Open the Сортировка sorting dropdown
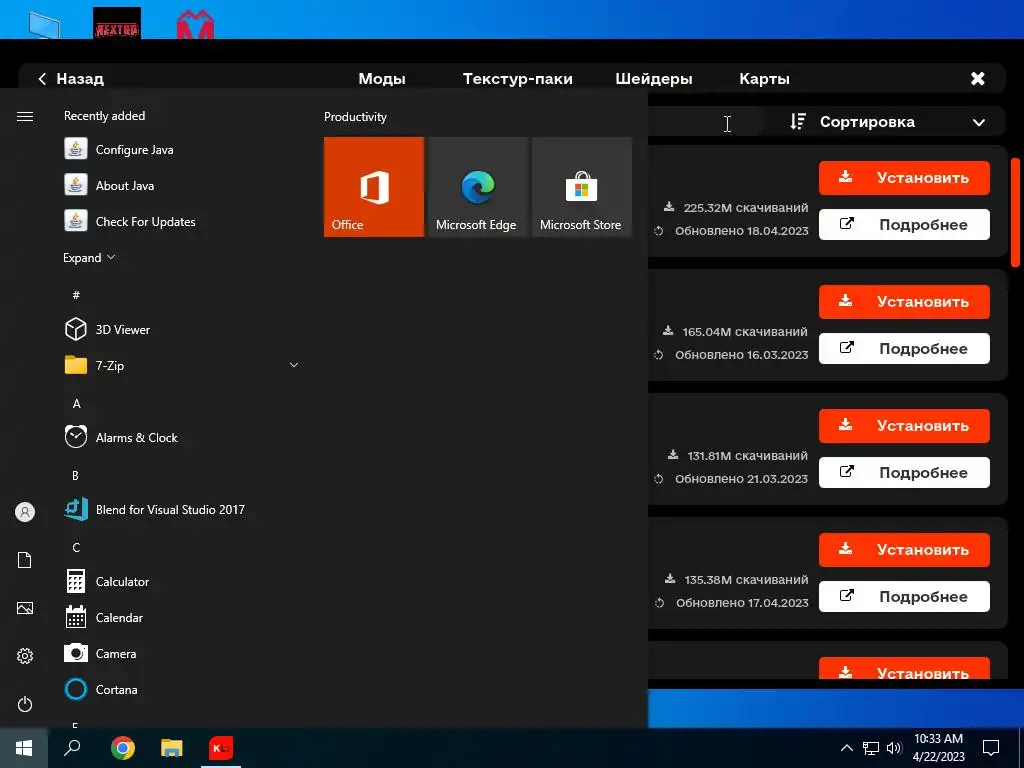This screenshot has height=768, width=1024. [x=888, y=122]
